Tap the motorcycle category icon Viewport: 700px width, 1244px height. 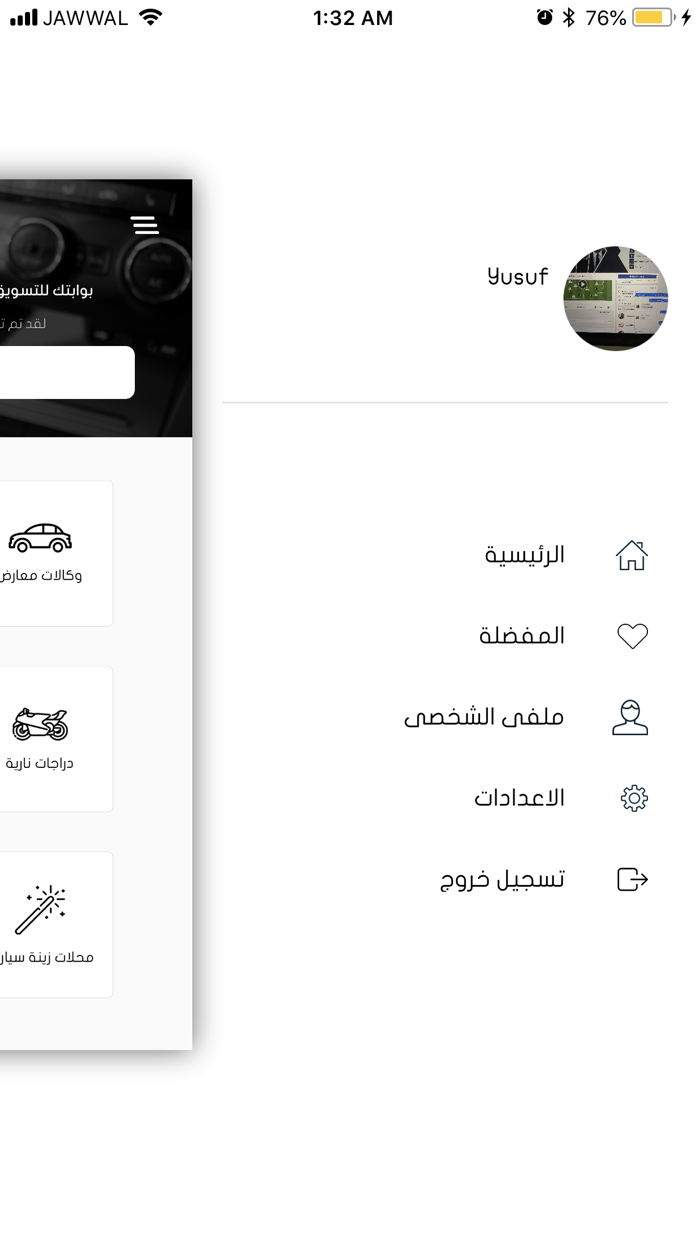point(40,724)
